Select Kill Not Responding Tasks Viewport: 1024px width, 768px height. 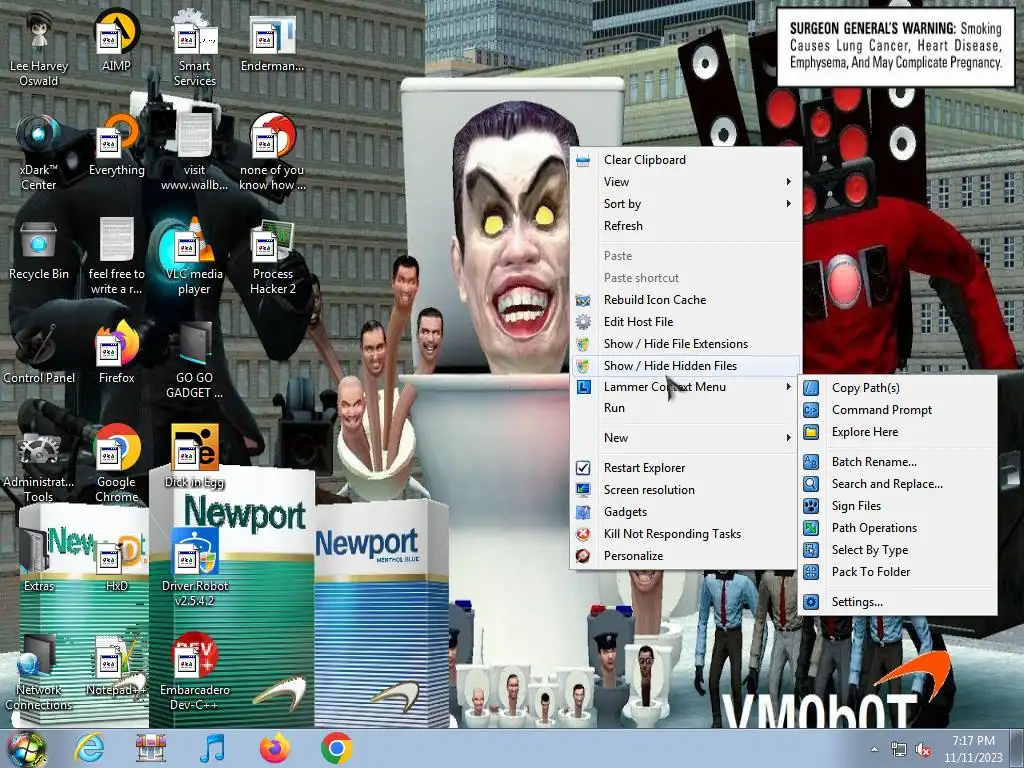[686, 534]
